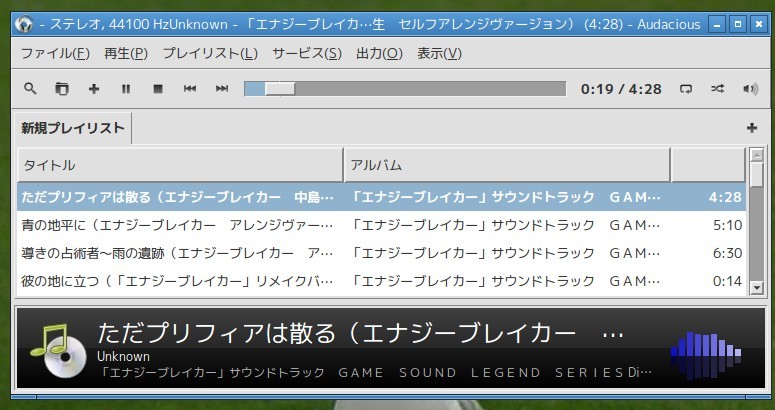Click the playlist scrollbar down arrow
This screenshot has width=775, height=410.
[x=756, y=287]
